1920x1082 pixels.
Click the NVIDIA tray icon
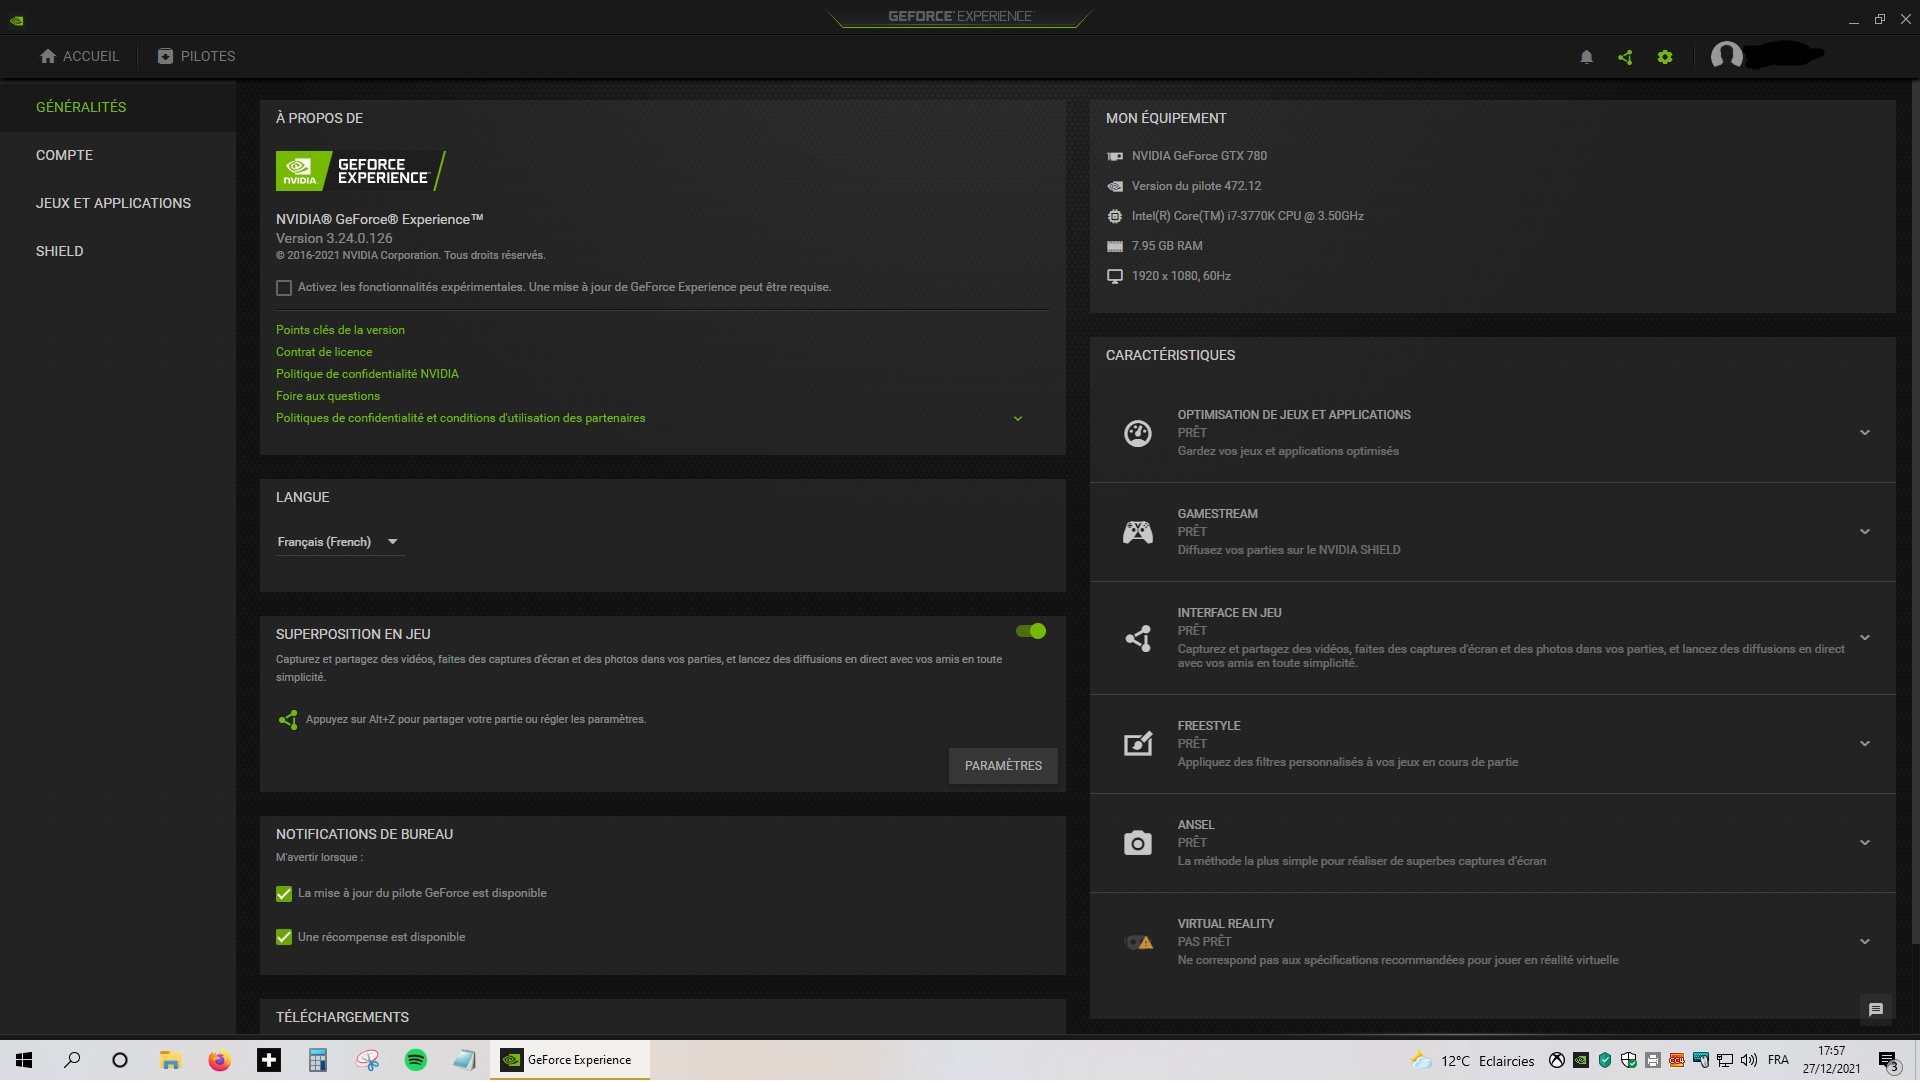coord(1581,1061)
